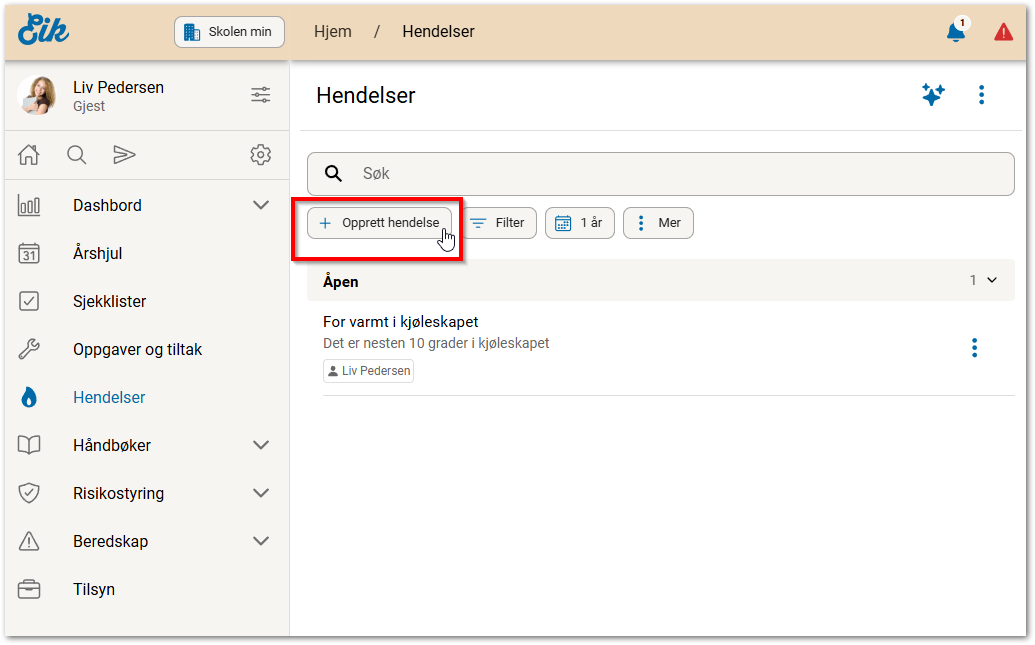1035x645 pixels.
Task: Go to Oppgaver og tiltak
Action: pyautogui.click(x=137, y=349)
